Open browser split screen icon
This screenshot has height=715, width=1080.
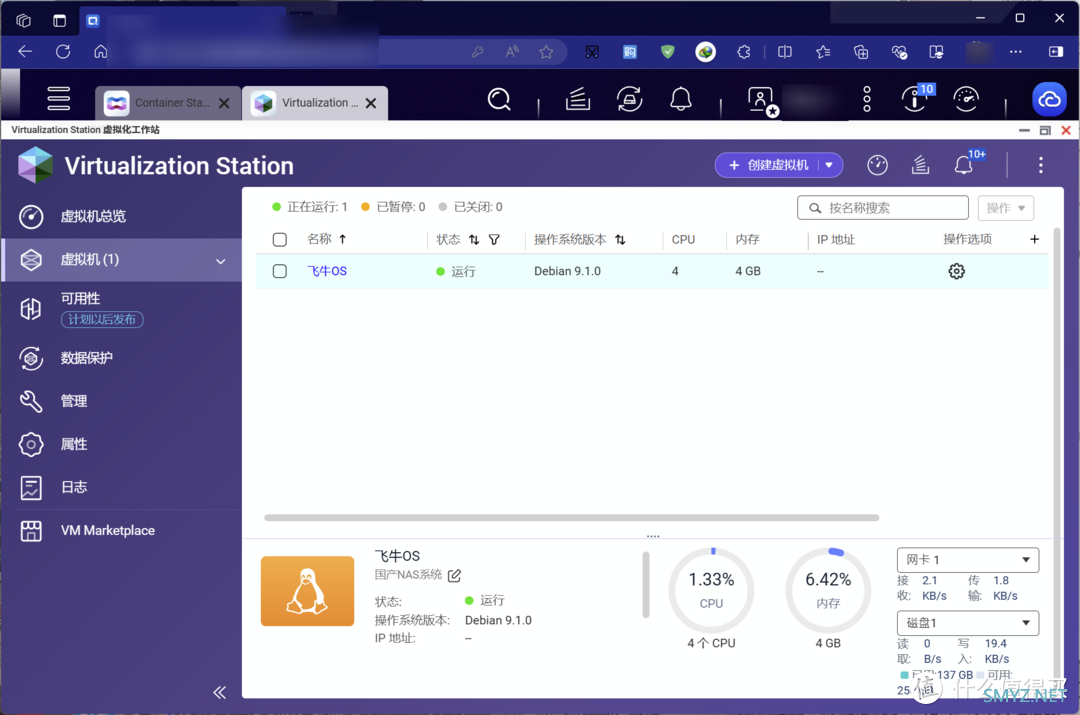click(785, 52)
